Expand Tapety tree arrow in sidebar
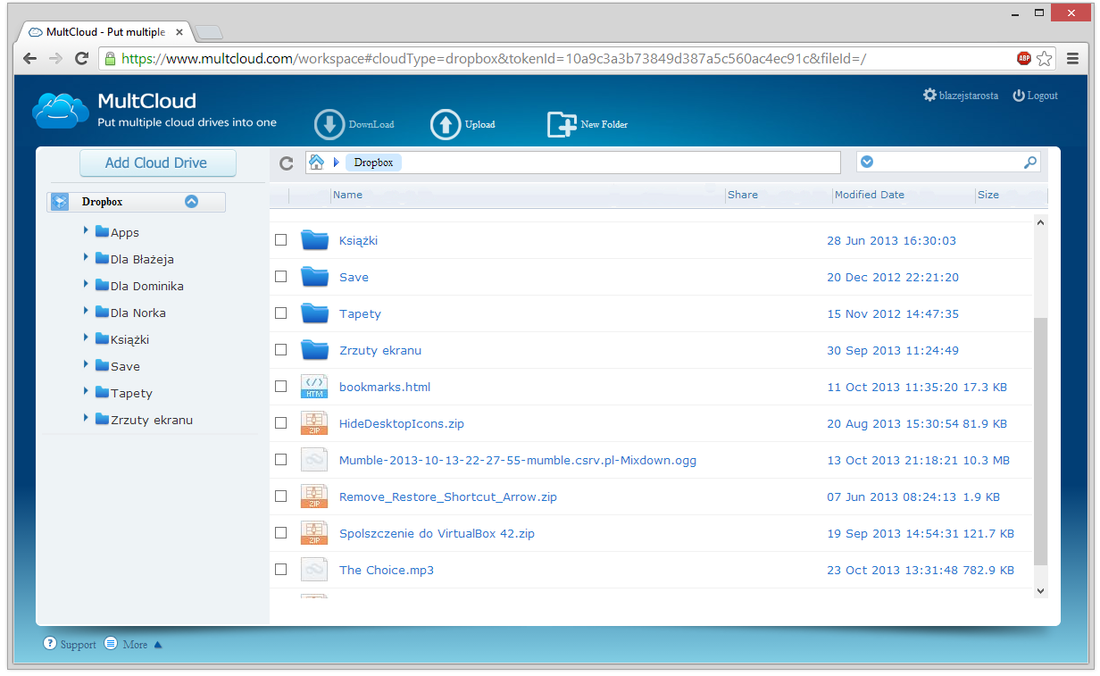1100x676 pixels. click(86, 391)
